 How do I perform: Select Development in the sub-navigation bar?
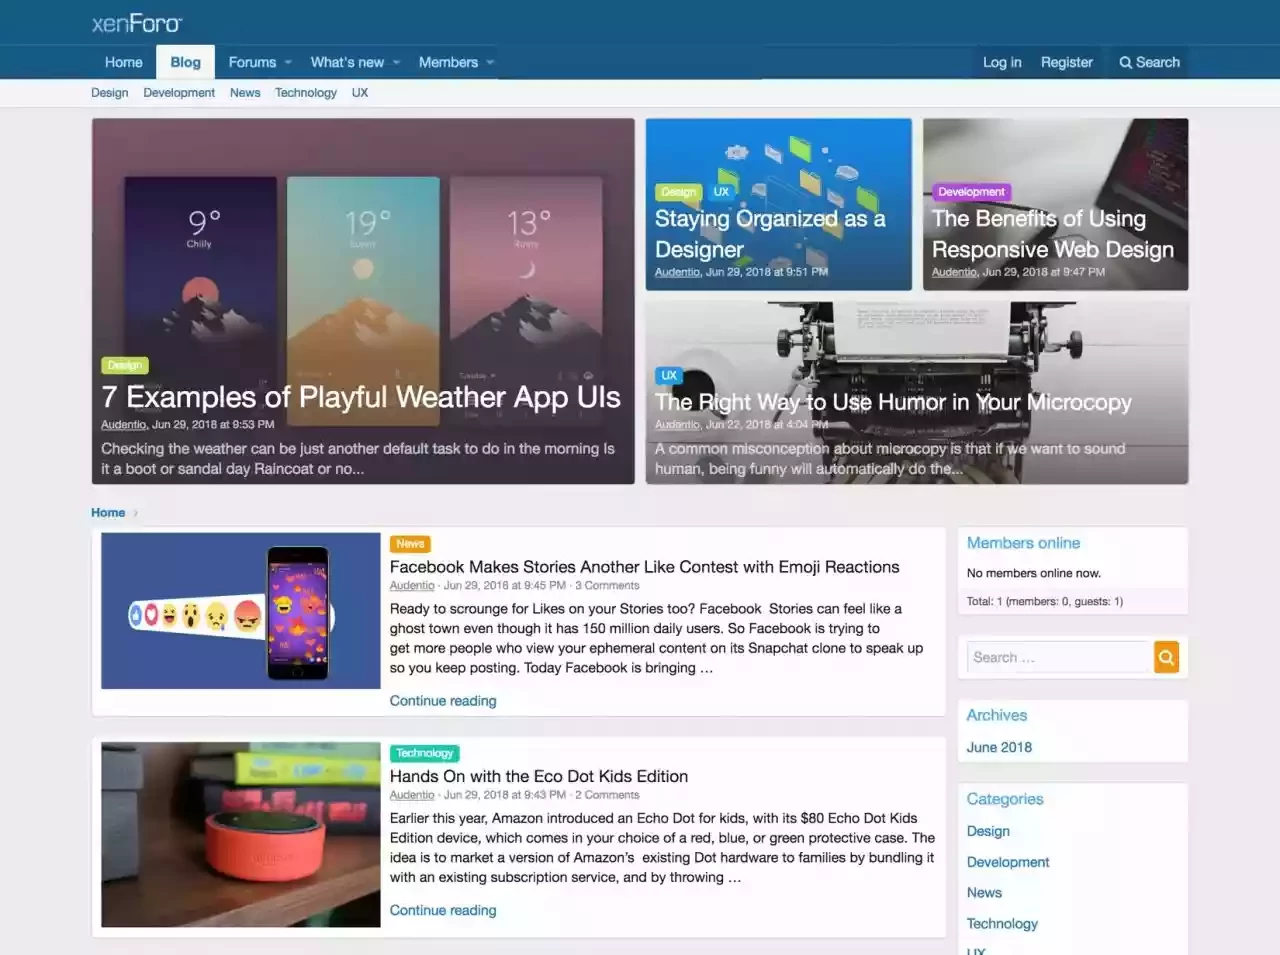(179, 93)
